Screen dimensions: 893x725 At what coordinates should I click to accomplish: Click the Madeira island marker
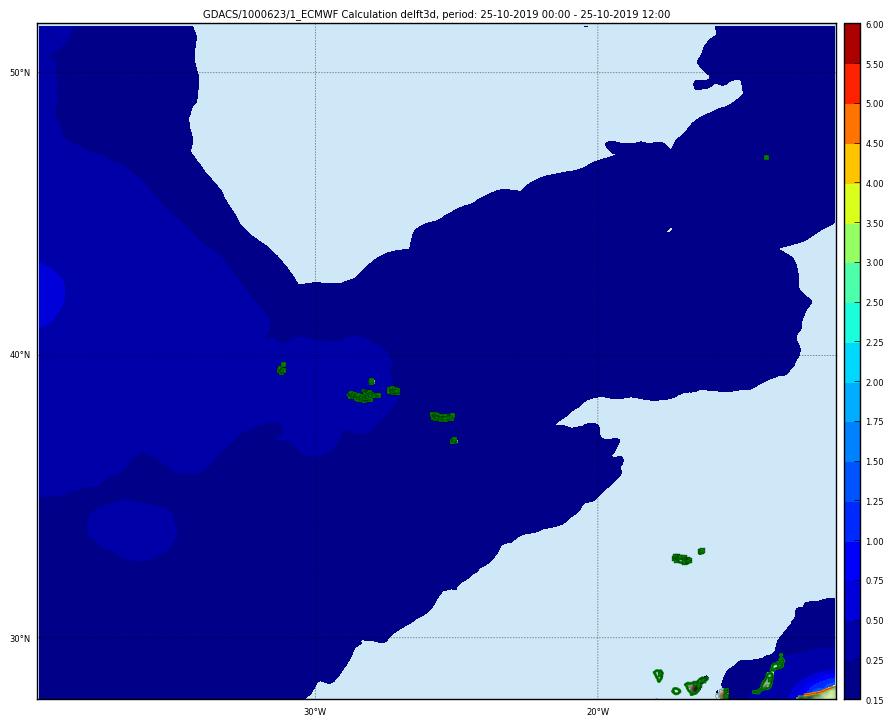682,559
